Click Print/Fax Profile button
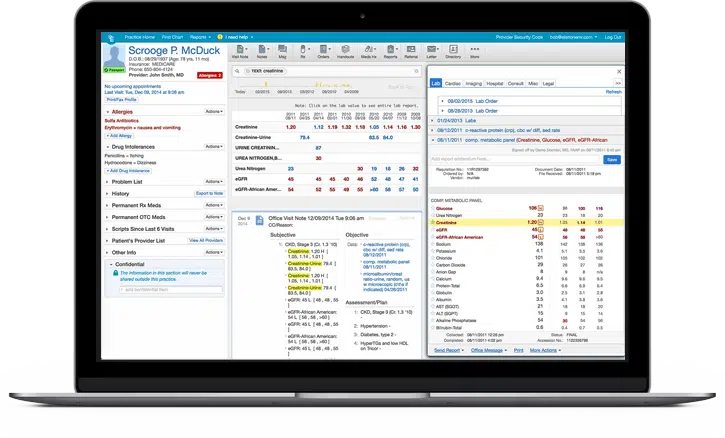725x438 pixels. pos(122,100)
